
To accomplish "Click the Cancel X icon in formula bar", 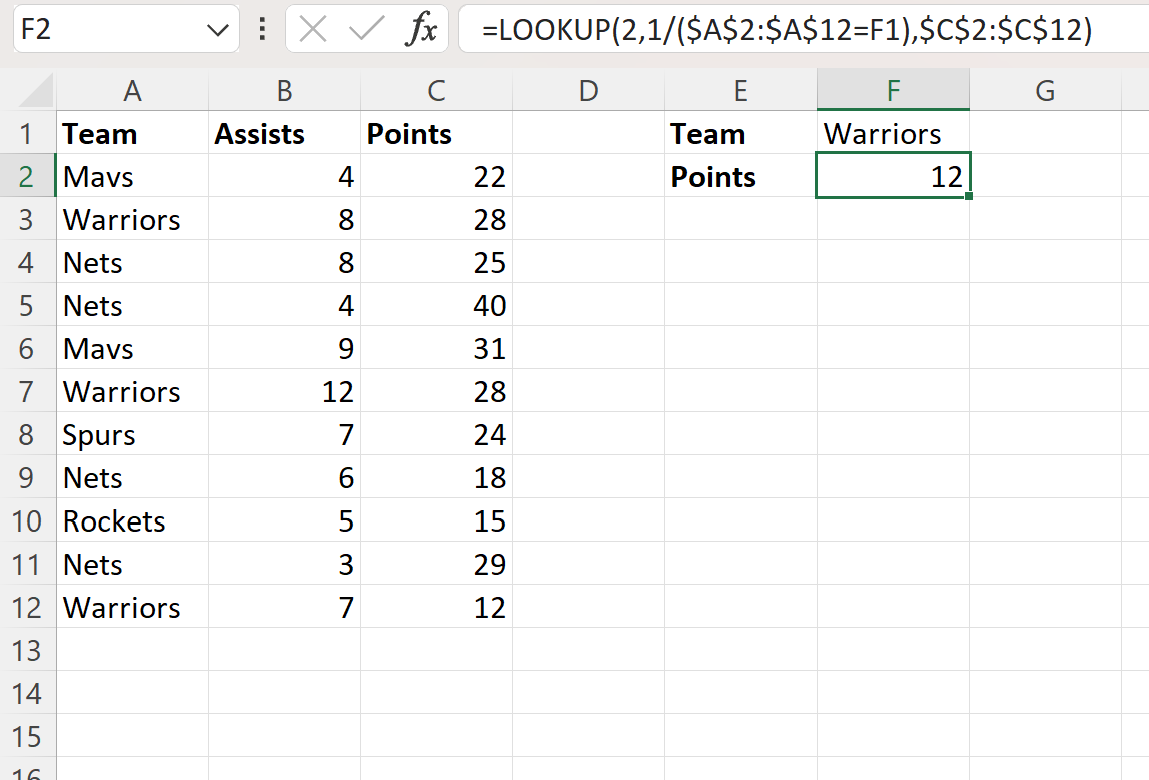I will pos(313,31).
